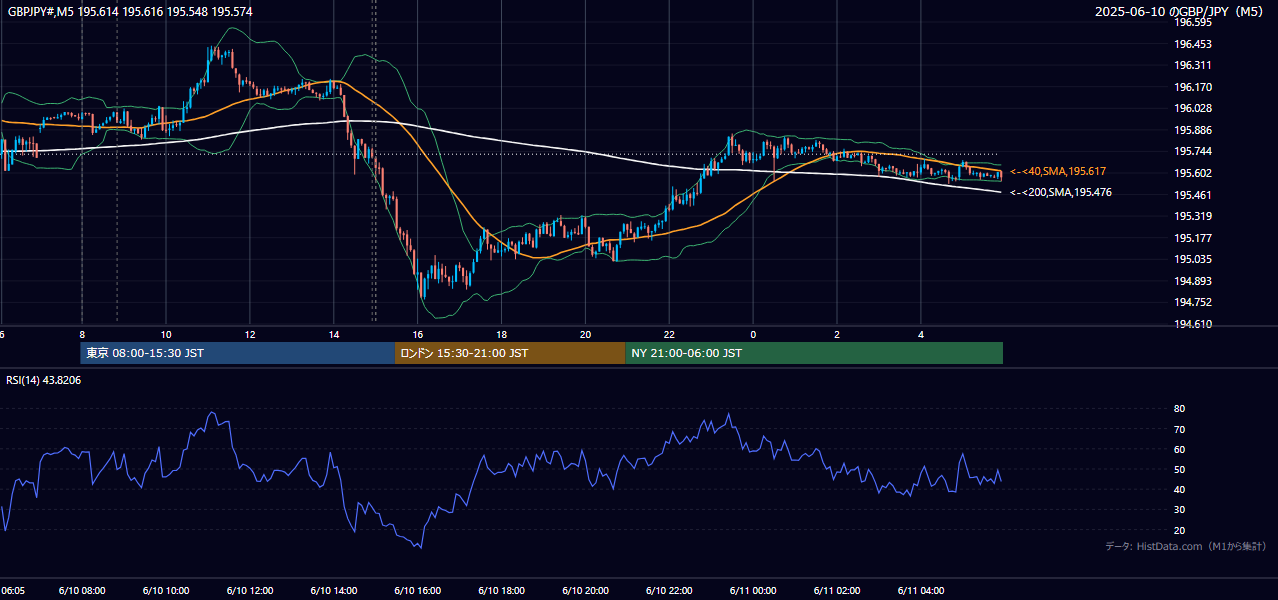Click RSI scale value 60

point(1180,449)
